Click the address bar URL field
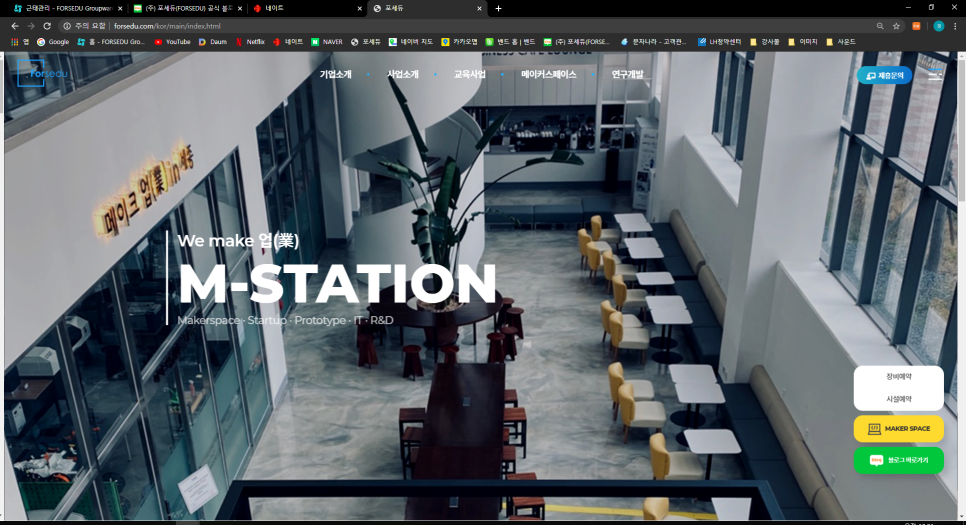The height and width of the screenshot is (525, 966). (468, 26)
